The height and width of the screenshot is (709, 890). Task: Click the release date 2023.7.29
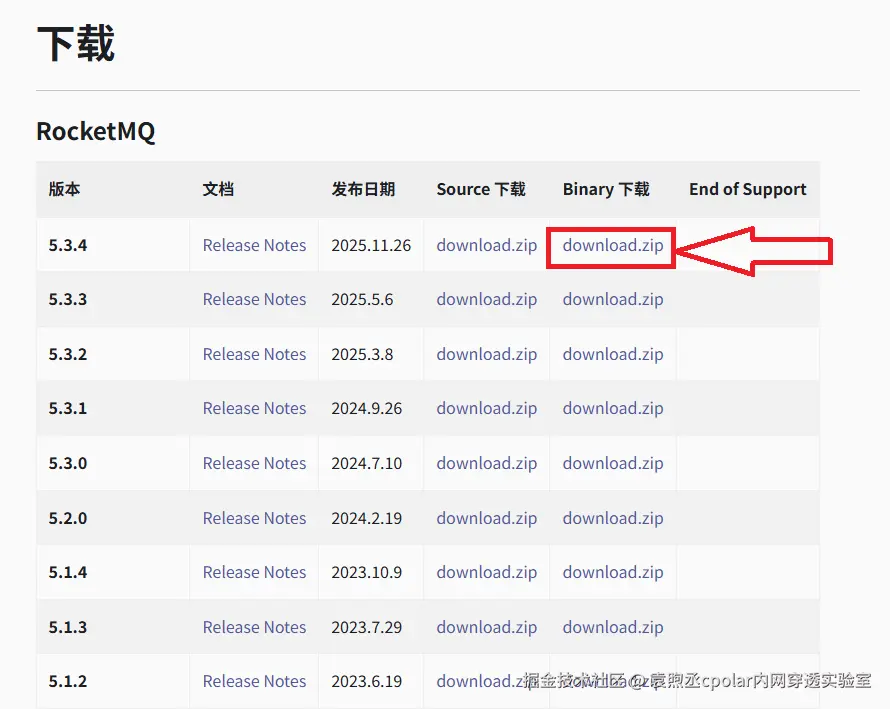(x=367, y=627)
